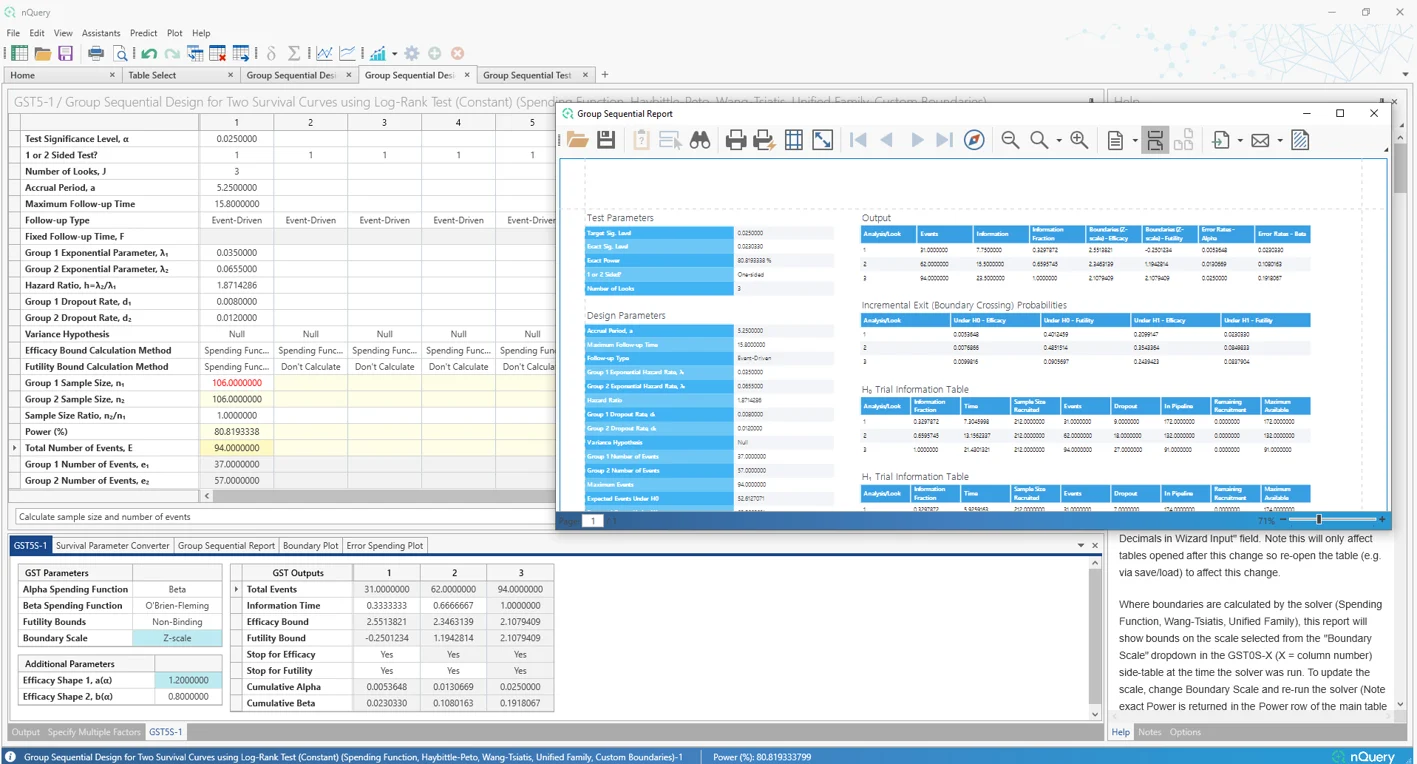Click the Total Number of Events value cell
Image resolution: width=1417 pixels, height=764 pixels.
(x=236, y=448)
